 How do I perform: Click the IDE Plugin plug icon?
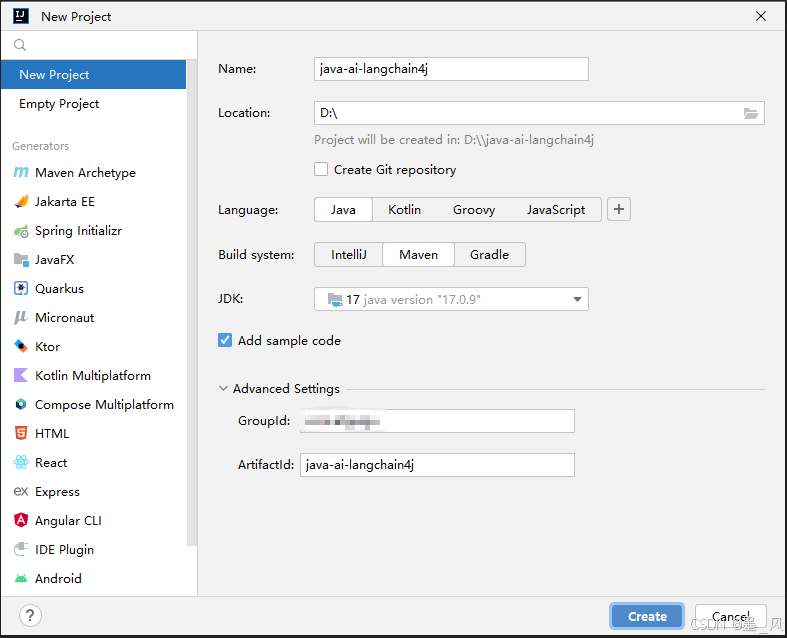(x=21, y=549)
